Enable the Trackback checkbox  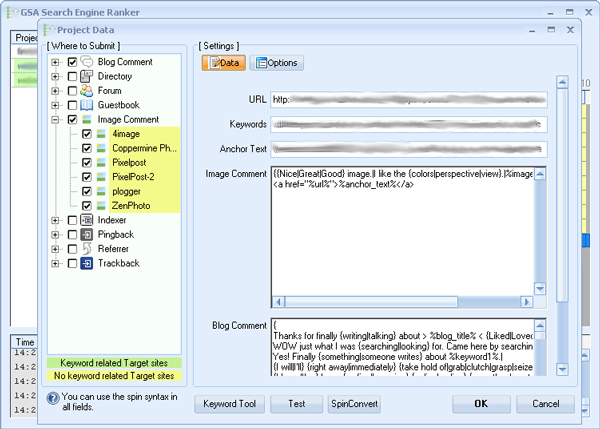tap(72, 263)
